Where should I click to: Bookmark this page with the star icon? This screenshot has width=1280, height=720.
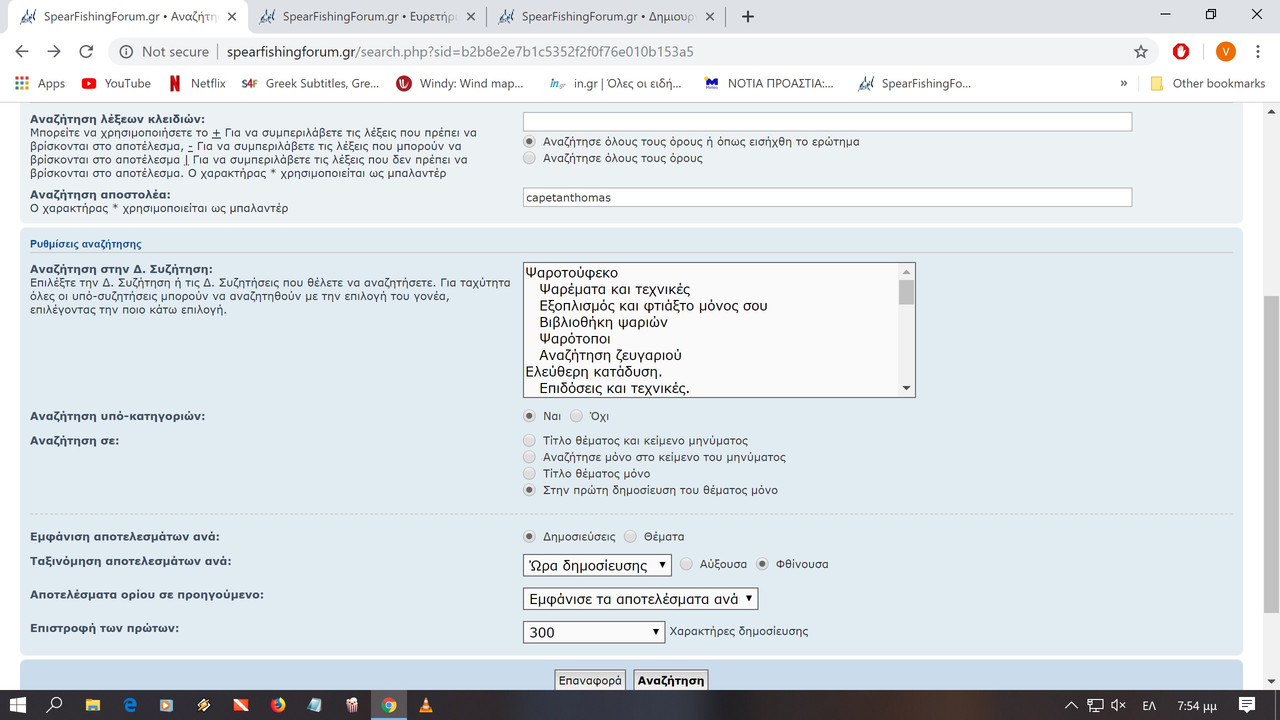pyautogui.click(x=1141, y=52)
